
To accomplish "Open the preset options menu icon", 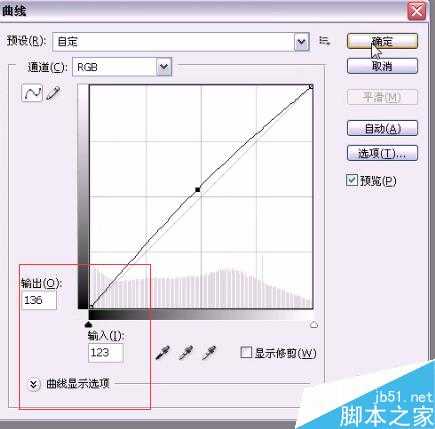I will (x=324, y=41).
